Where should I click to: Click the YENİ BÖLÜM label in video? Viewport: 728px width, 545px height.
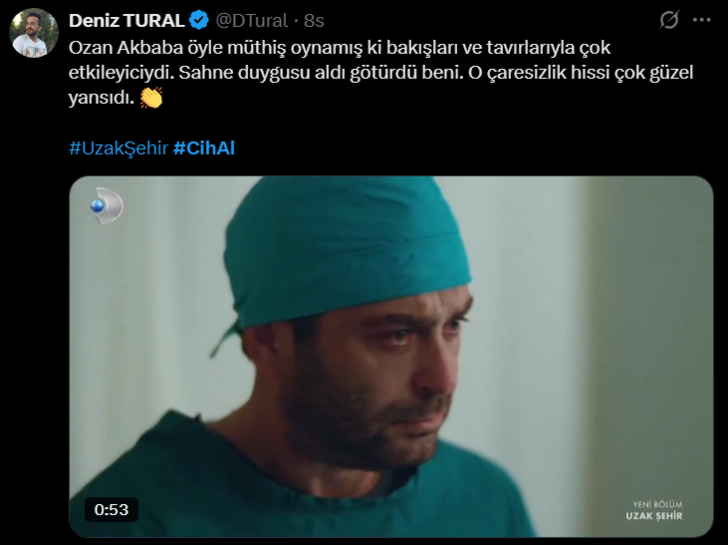pos(657,504)
